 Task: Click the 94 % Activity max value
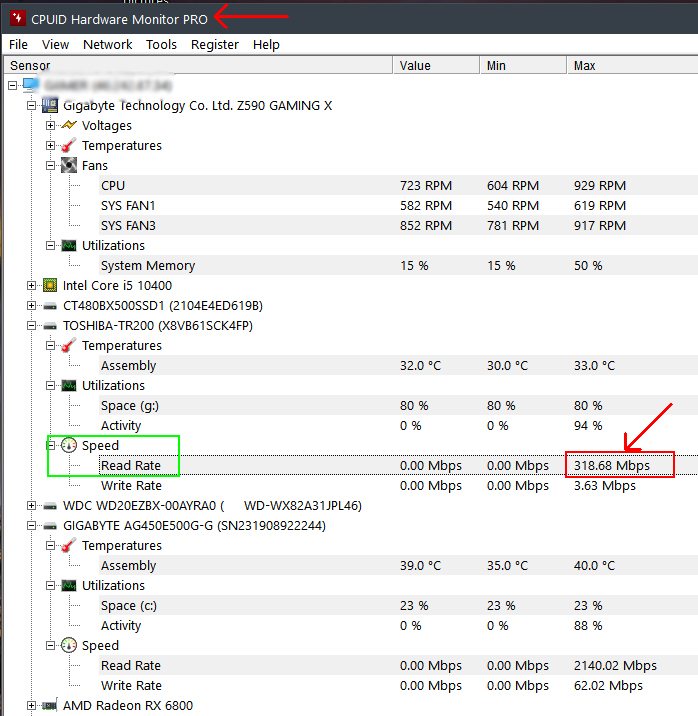pos(588,426)
